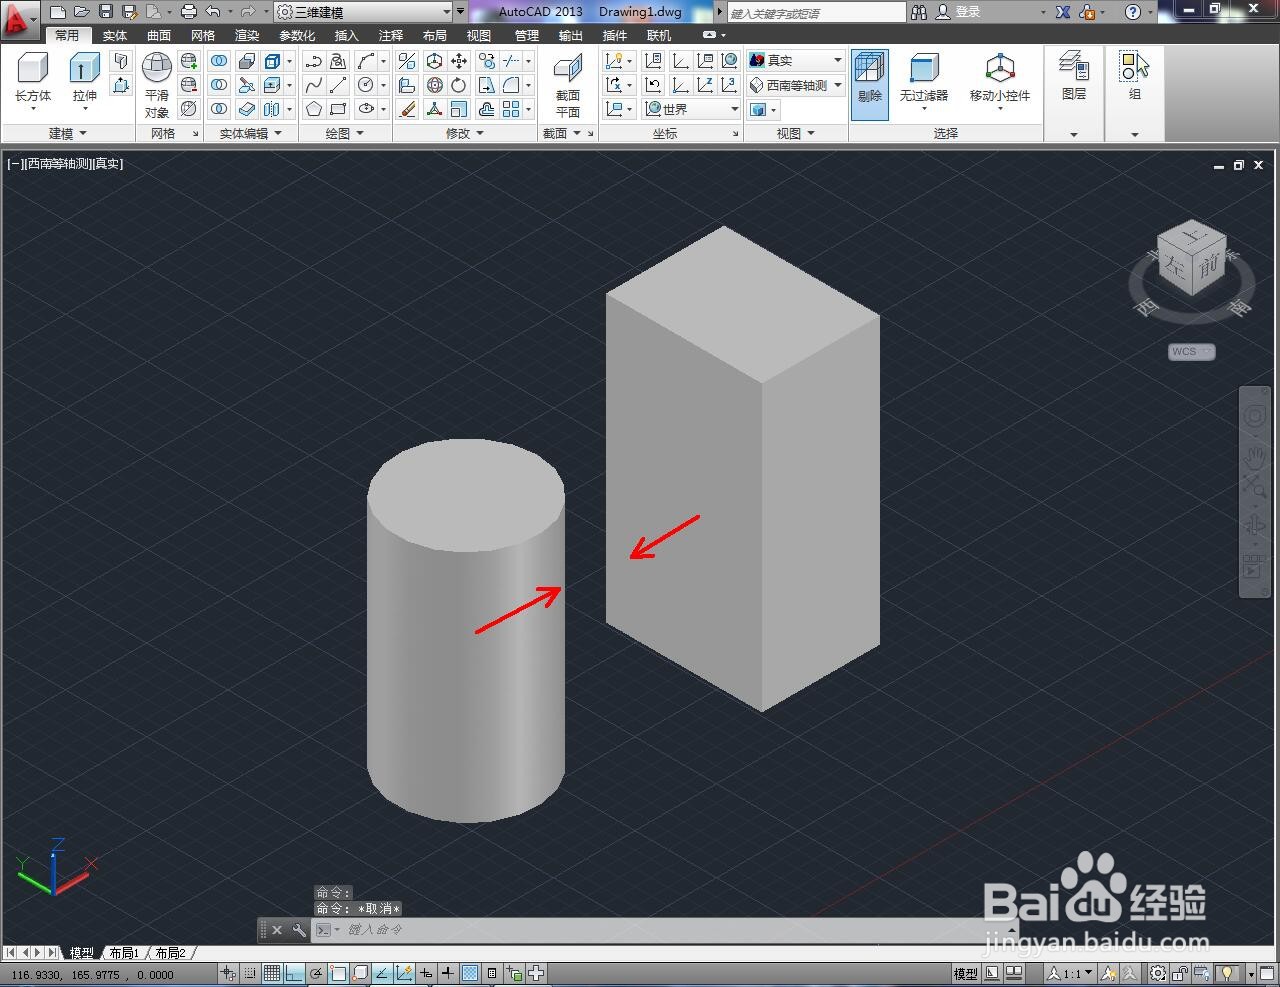Open the 组 group tool

(1135, 77)
